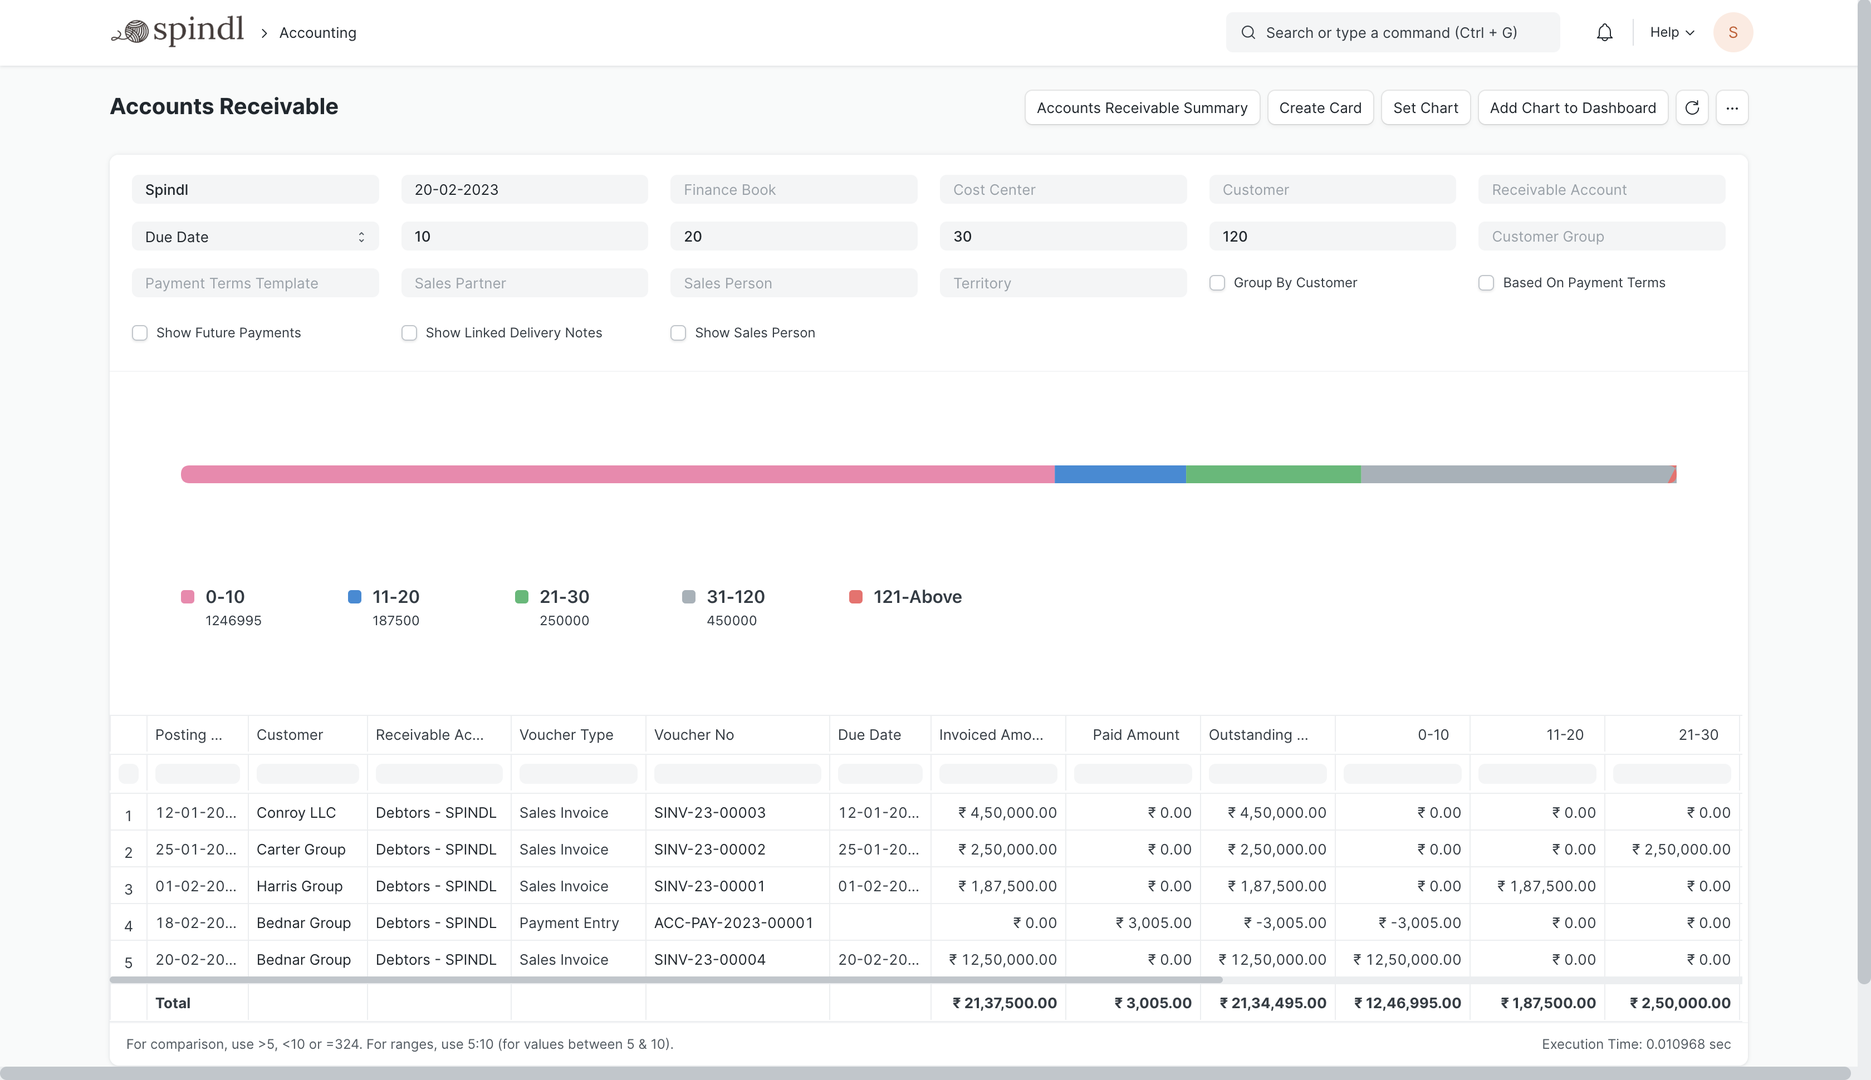Viewport: 1871px width, 1080px height.
Task: Click the Payment Entry voucher type cell
Action: pos(578,923)
